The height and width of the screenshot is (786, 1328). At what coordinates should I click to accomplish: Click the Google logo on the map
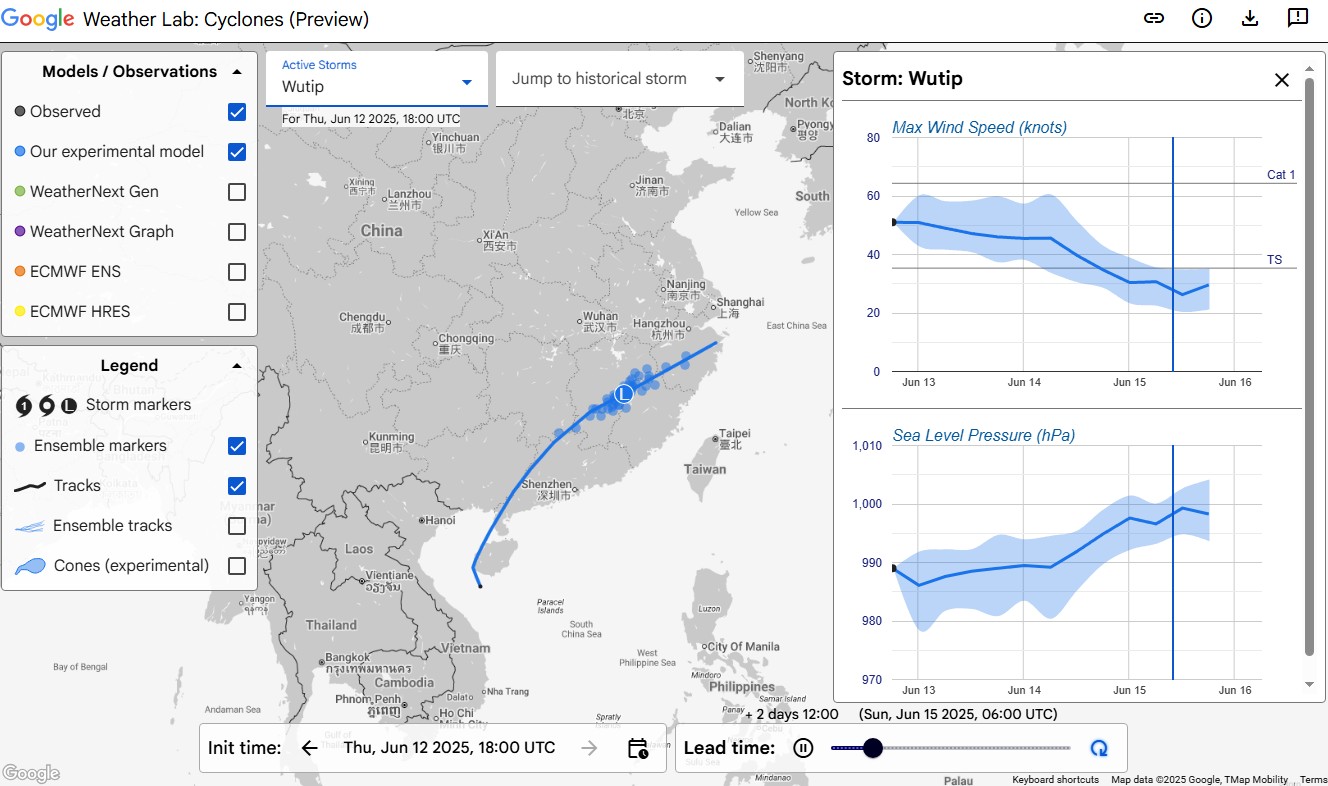31,773
